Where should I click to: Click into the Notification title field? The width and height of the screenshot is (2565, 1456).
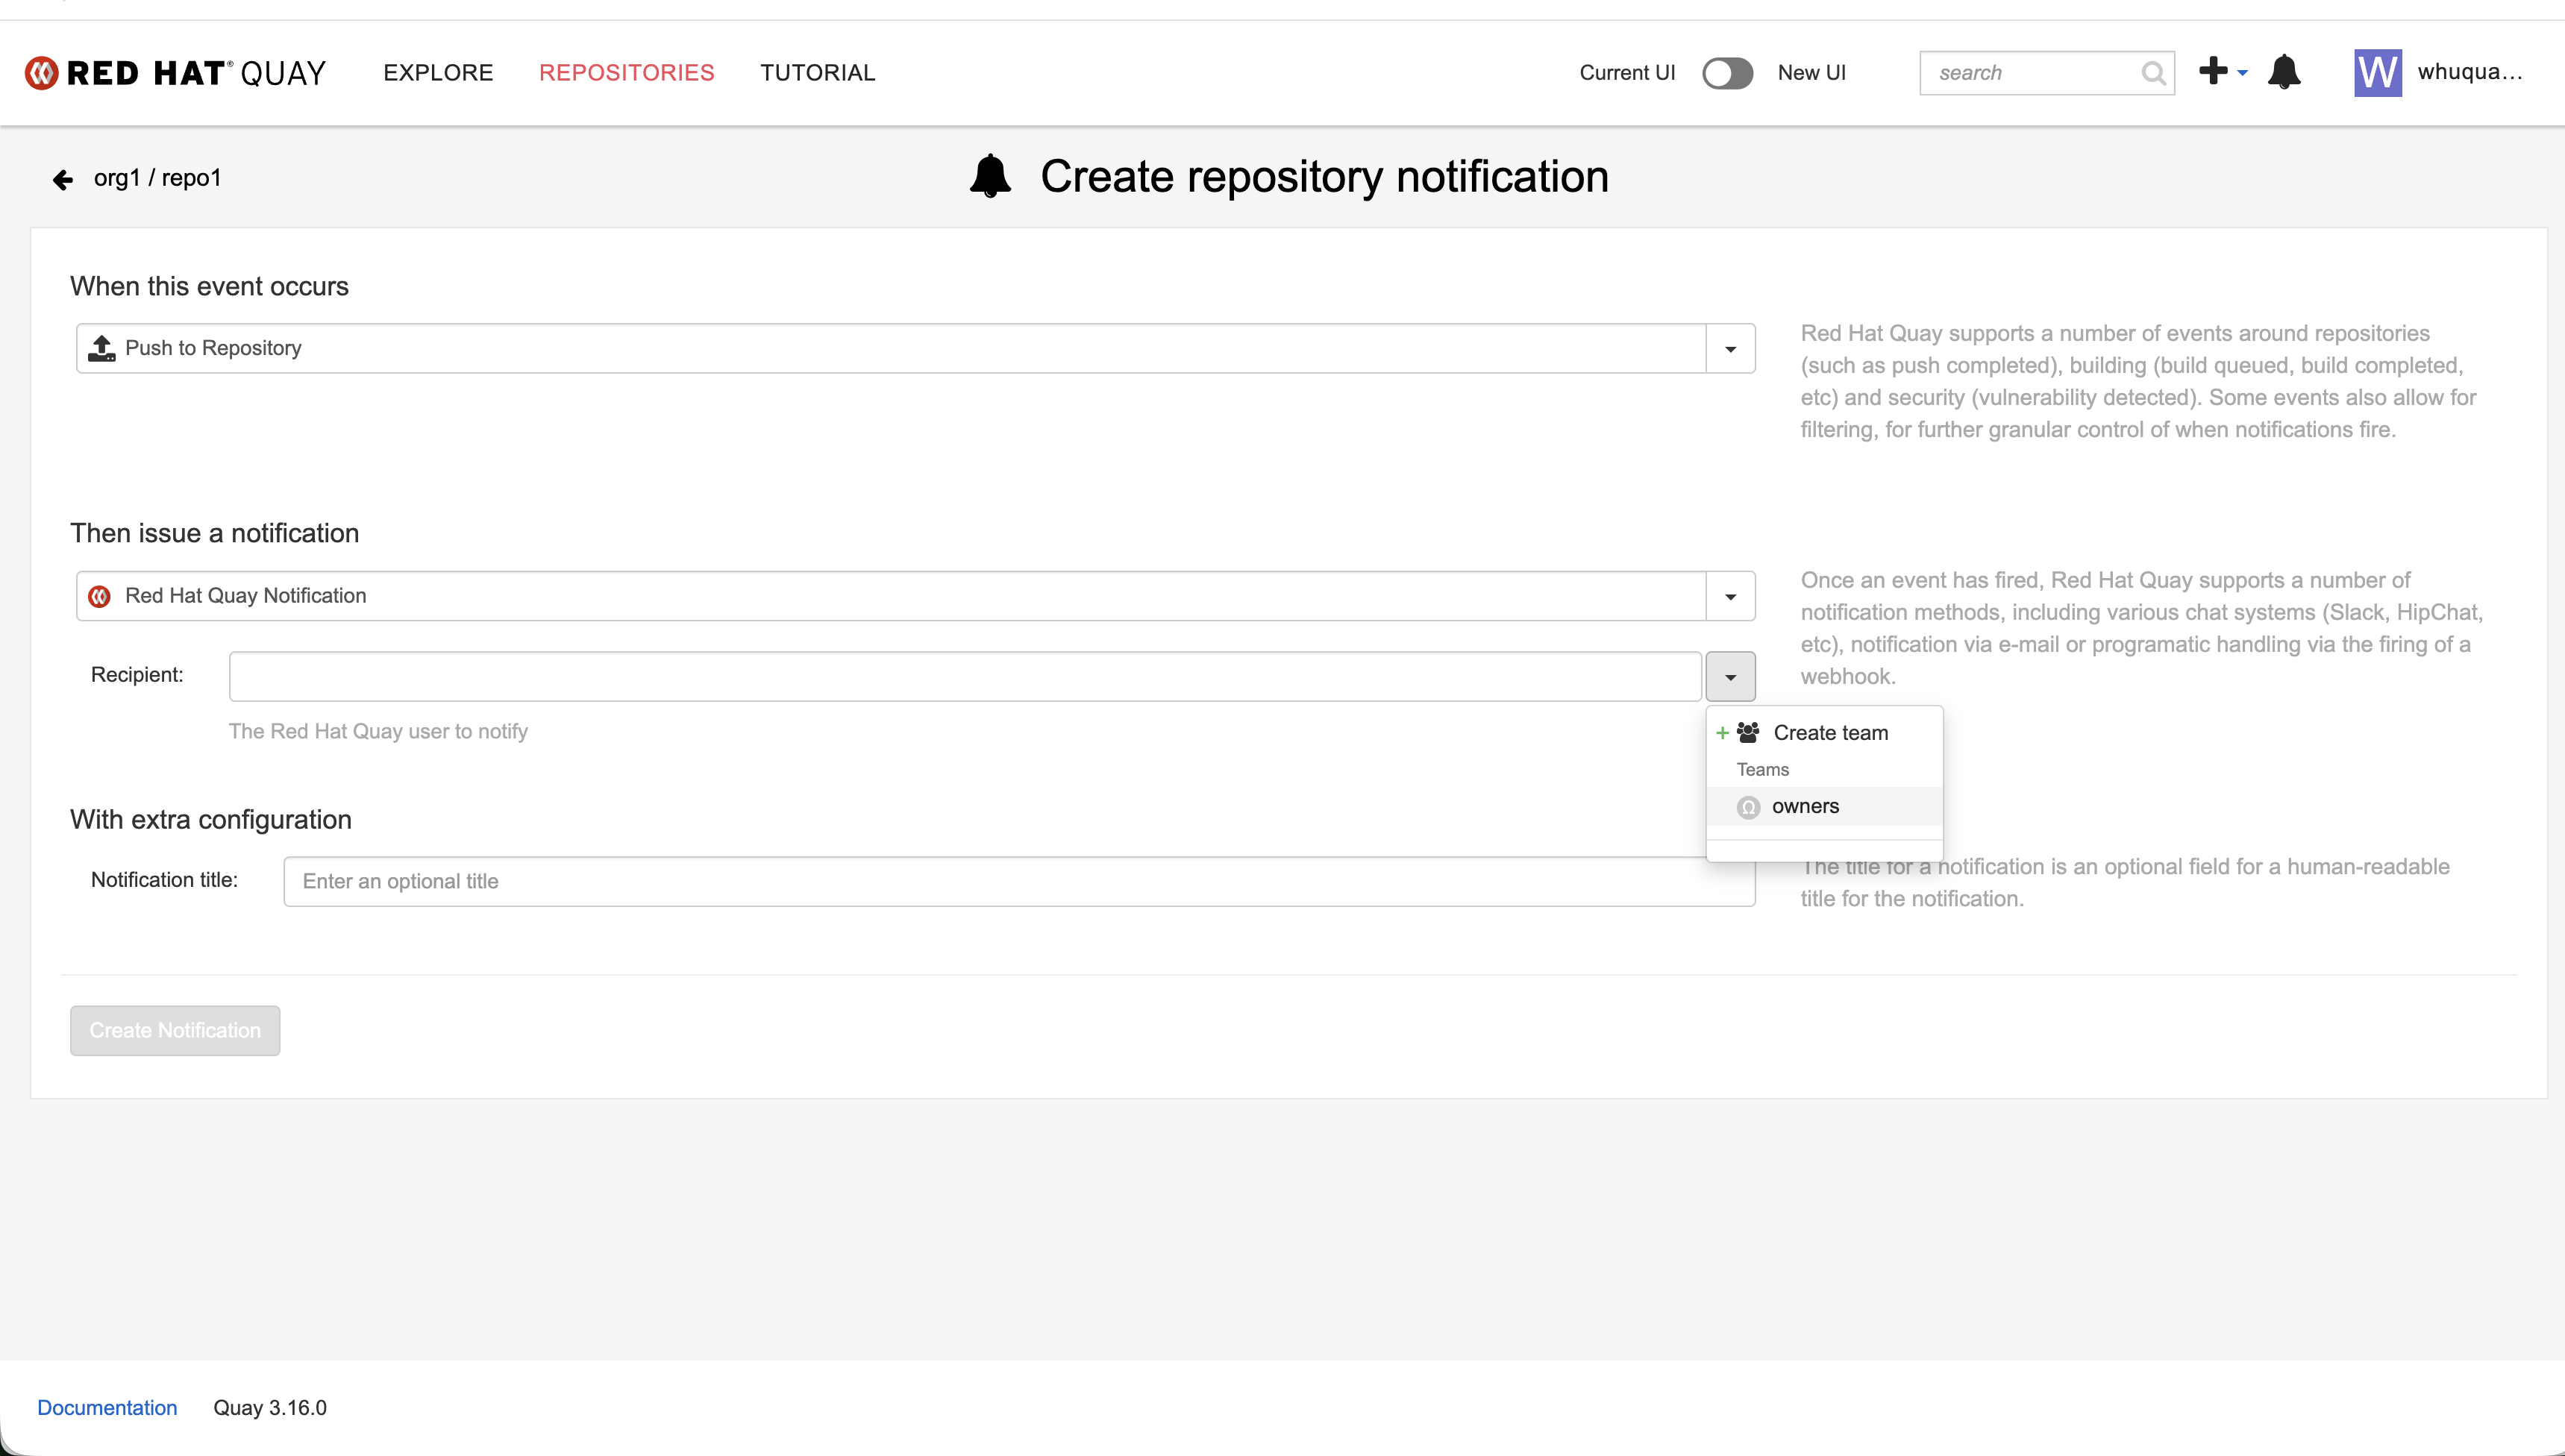click(1018, 881)
